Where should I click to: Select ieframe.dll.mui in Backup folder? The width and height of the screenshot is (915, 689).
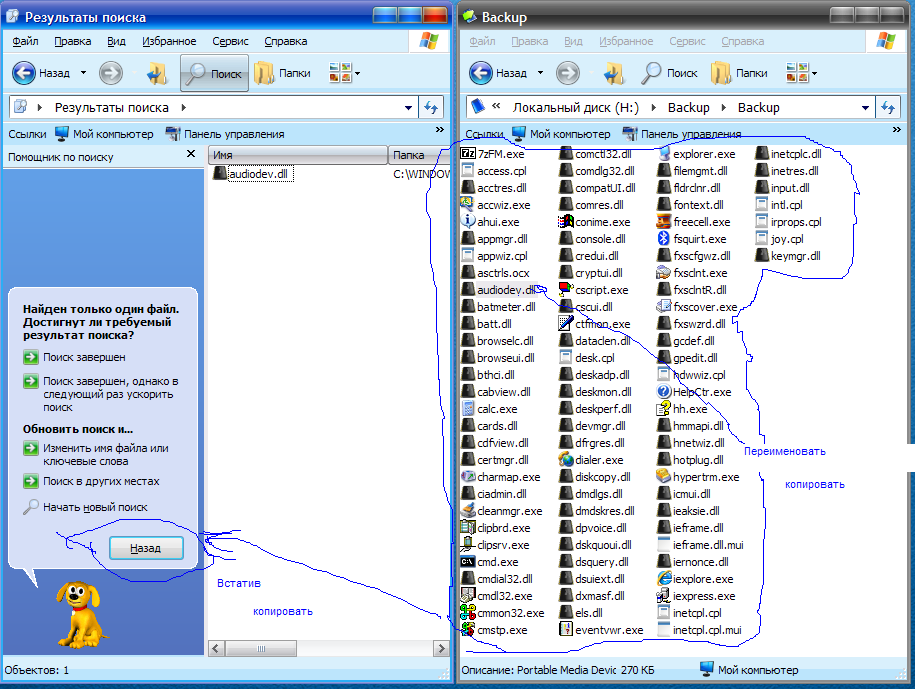tap(700, 544)
